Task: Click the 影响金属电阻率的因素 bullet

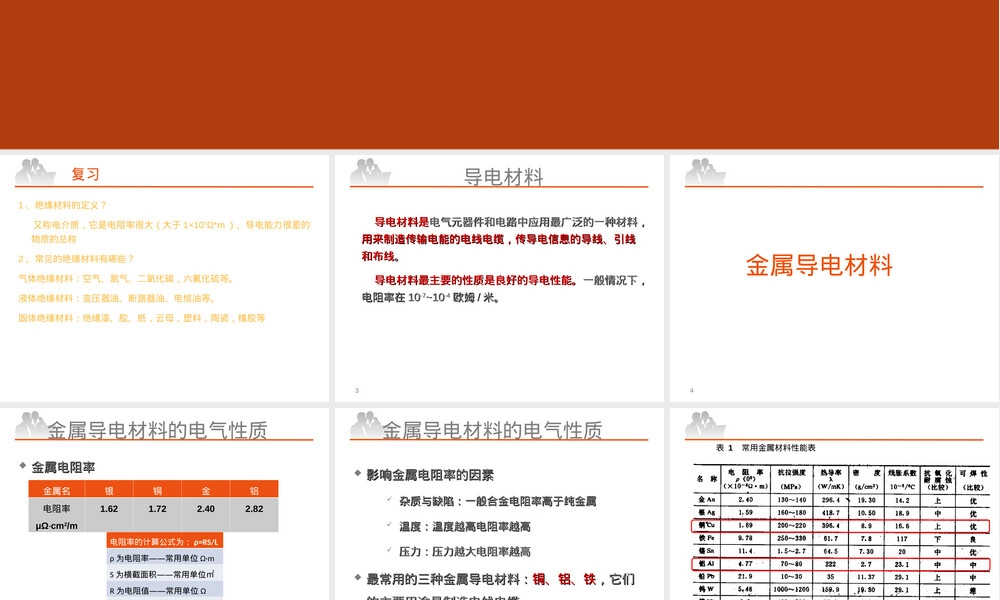Action: (x=430, y=475)
